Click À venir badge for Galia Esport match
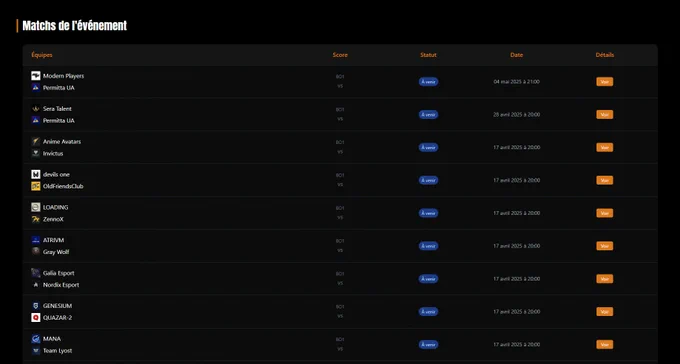 pyautogui.click(x=428, y=279)
